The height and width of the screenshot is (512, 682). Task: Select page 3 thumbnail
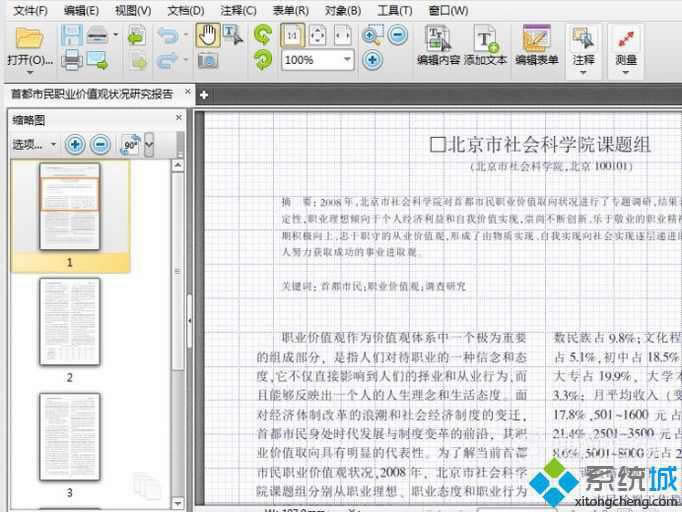click(70, 436)
